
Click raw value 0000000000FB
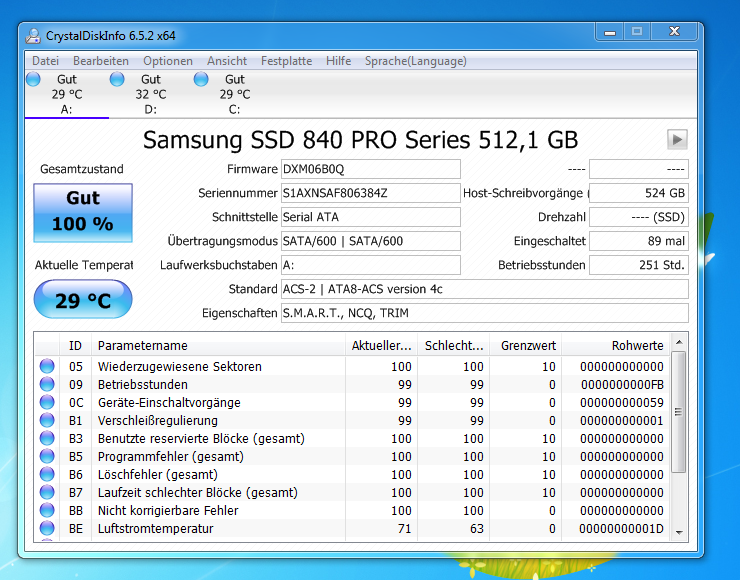click(x=622, y=385)
